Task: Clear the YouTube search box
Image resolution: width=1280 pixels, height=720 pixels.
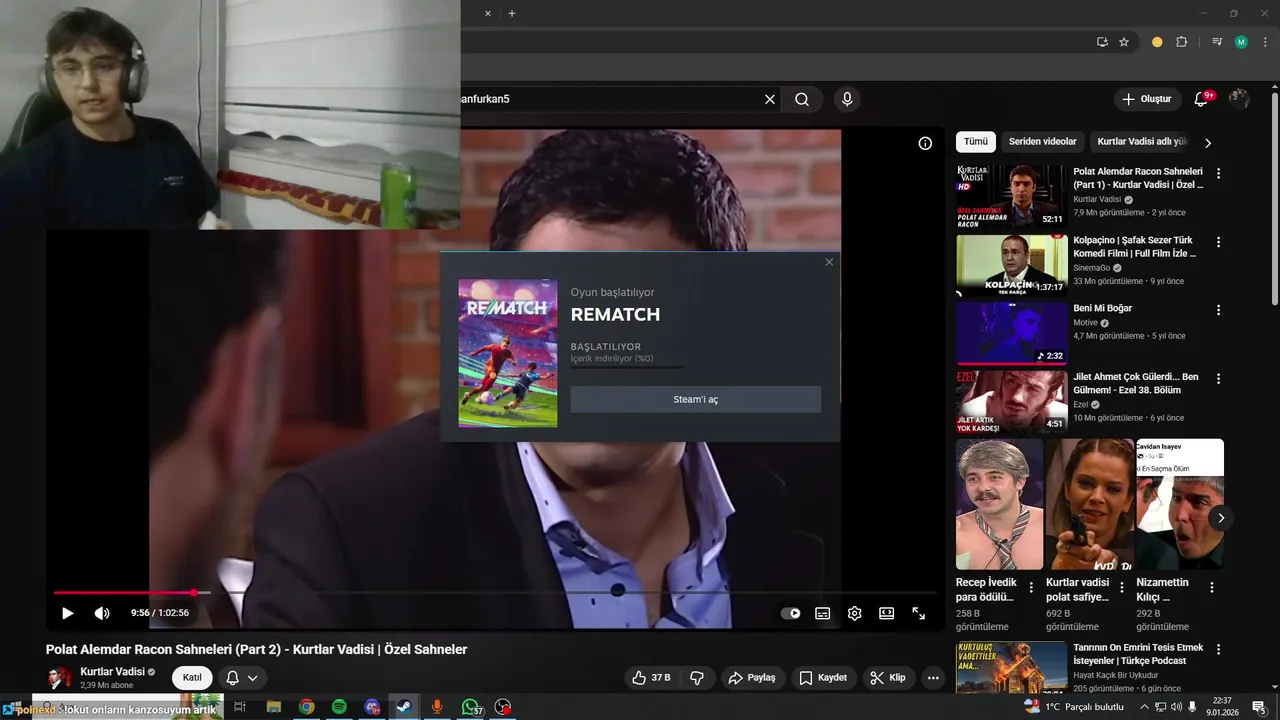Action: click(x=770, y=99)
